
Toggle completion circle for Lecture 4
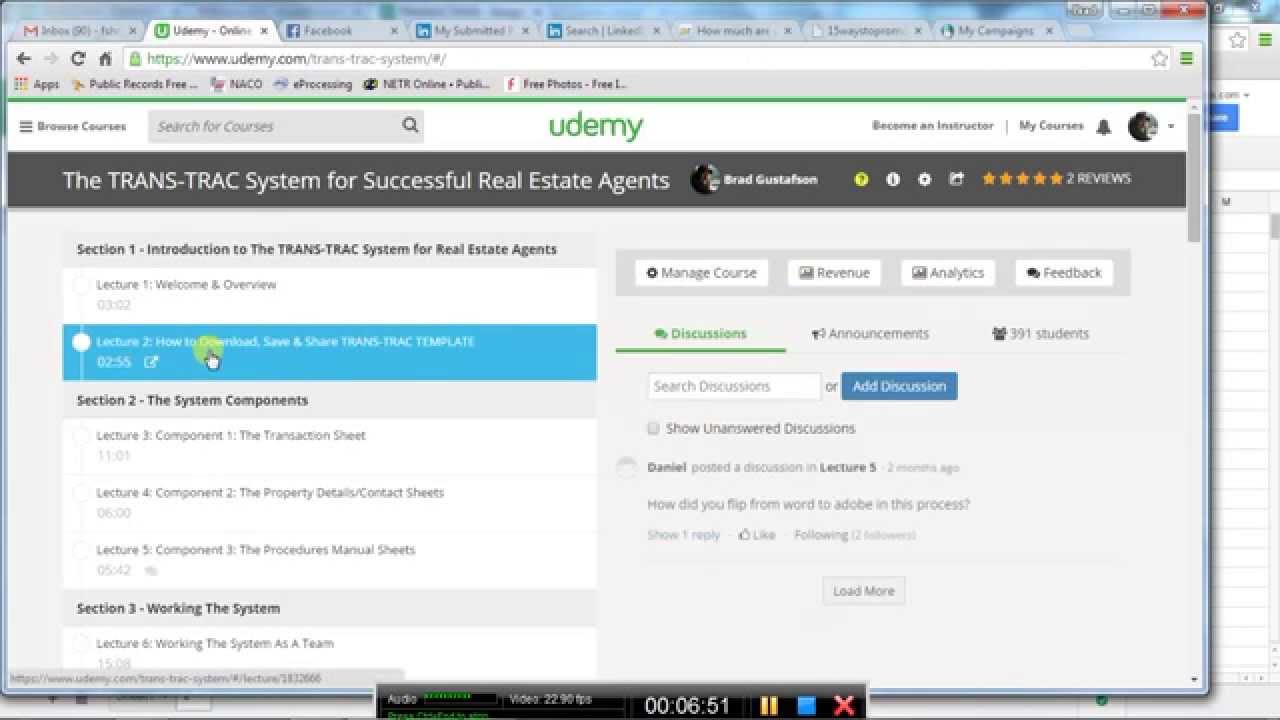tap(81, 493)
